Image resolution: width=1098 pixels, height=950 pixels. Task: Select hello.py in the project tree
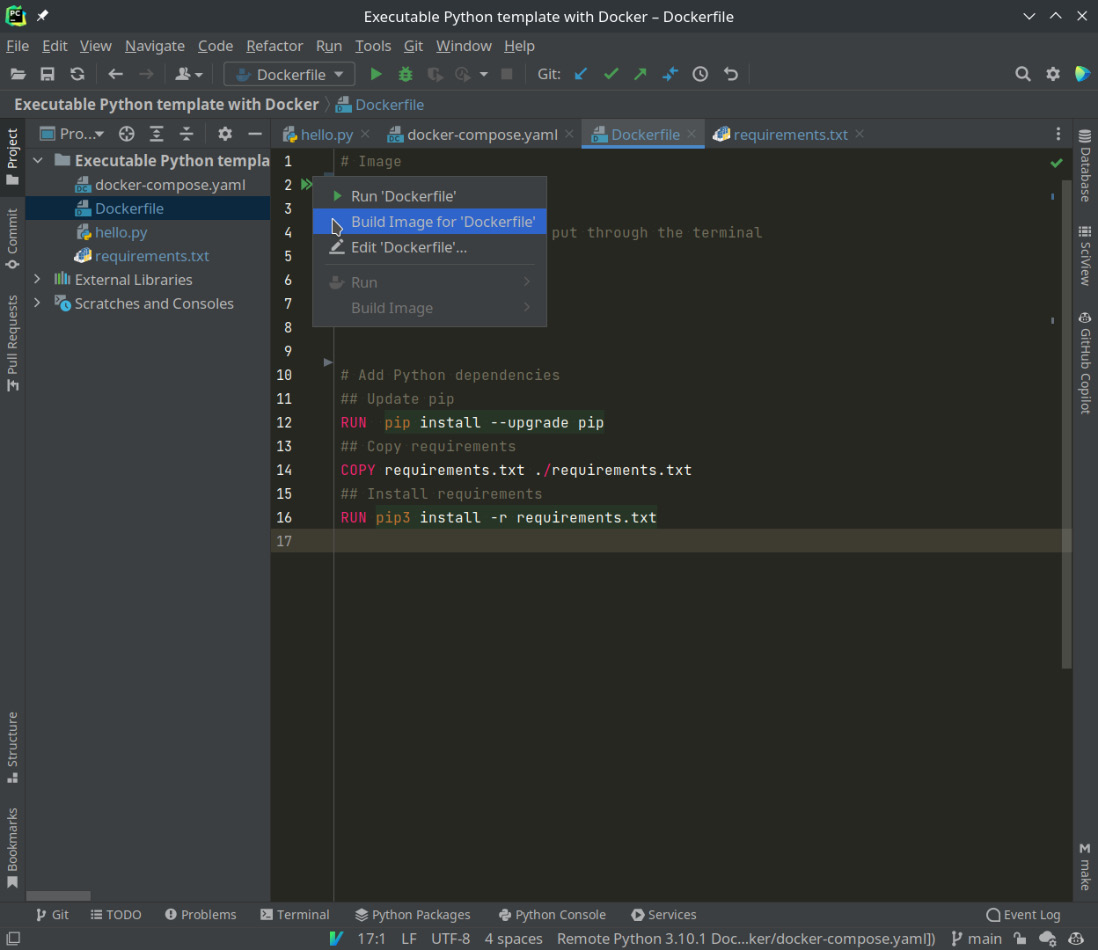coord(120,232)
